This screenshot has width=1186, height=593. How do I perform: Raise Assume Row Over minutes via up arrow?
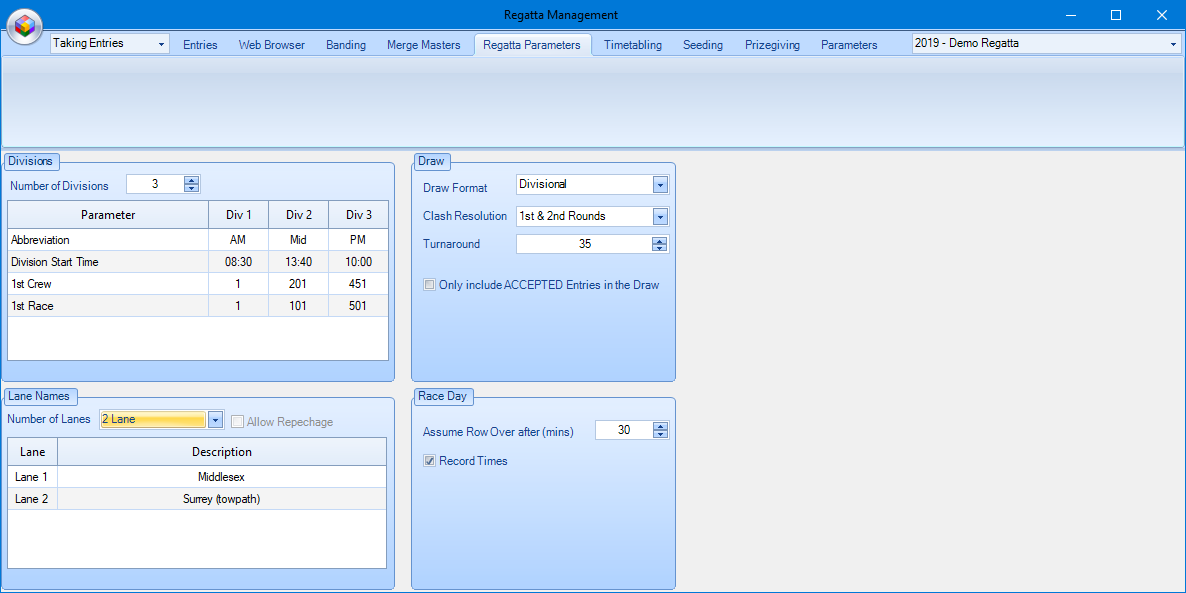pos(660,425)
